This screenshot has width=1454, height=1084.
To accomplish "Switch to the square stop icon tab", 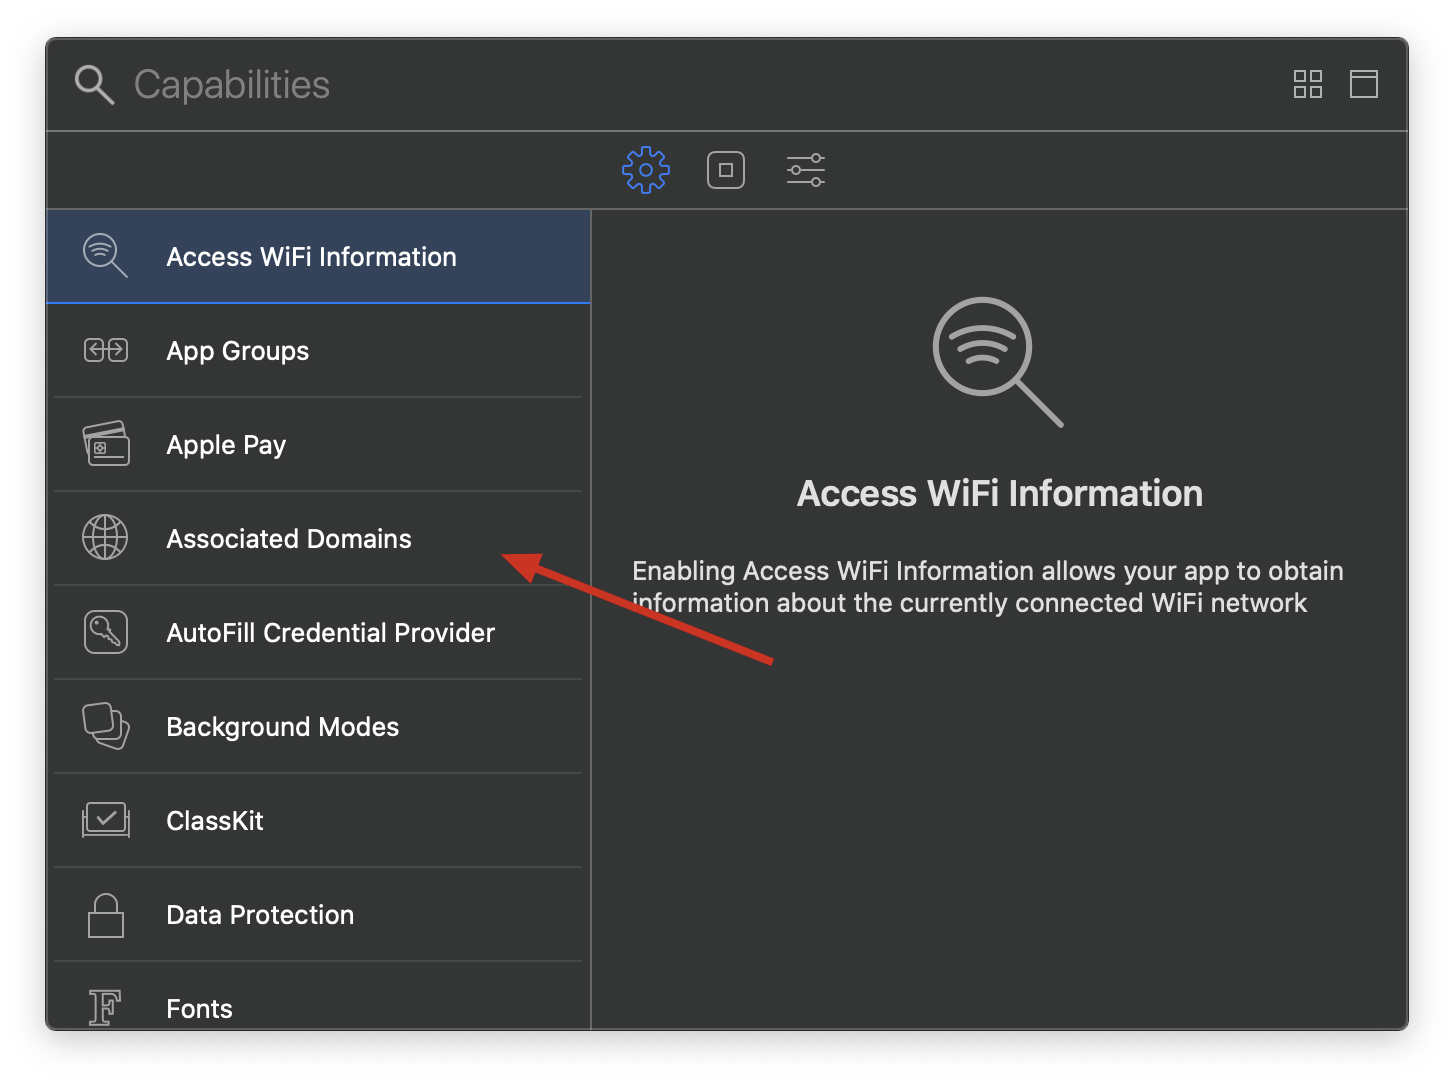I will click(725, 170).
